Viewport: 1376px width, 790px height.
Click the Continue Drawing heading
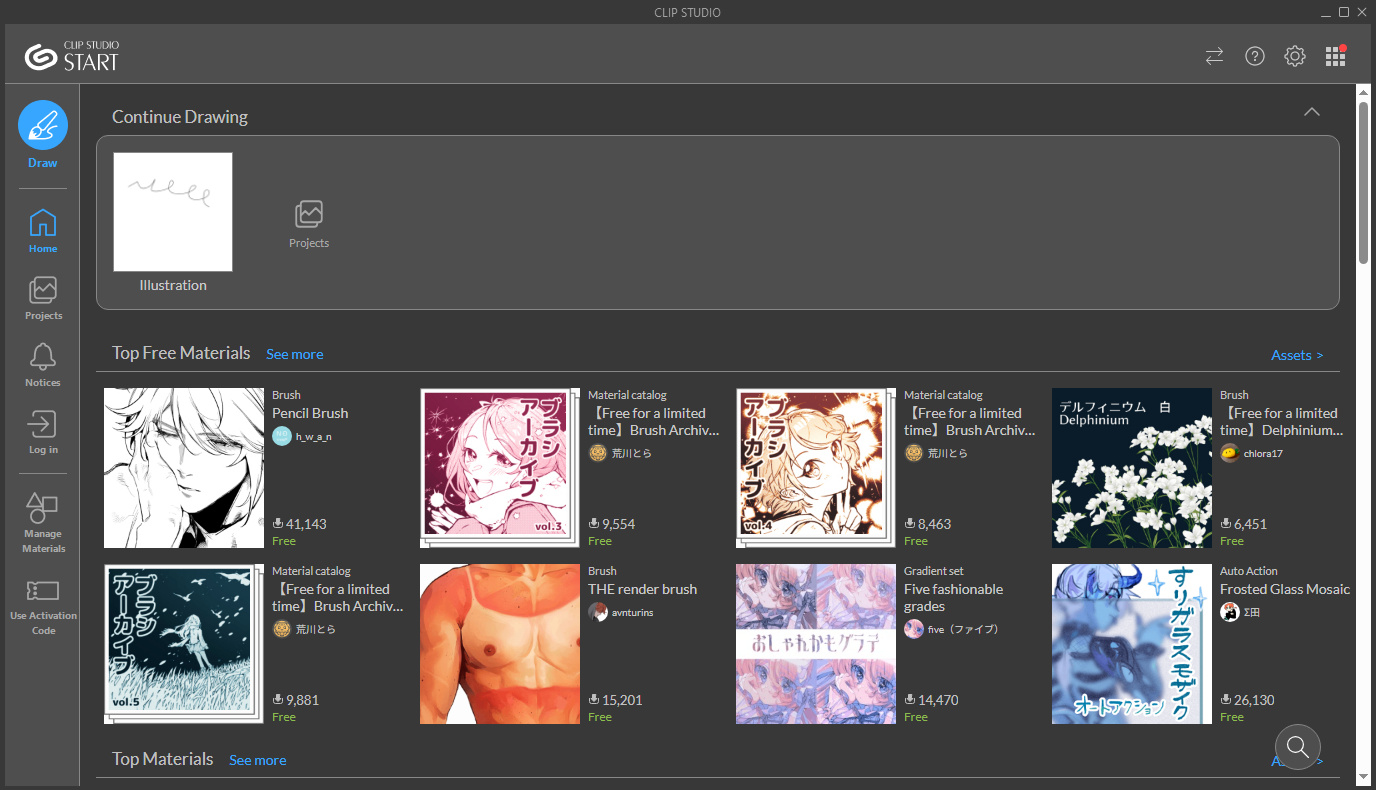(180, 117)
